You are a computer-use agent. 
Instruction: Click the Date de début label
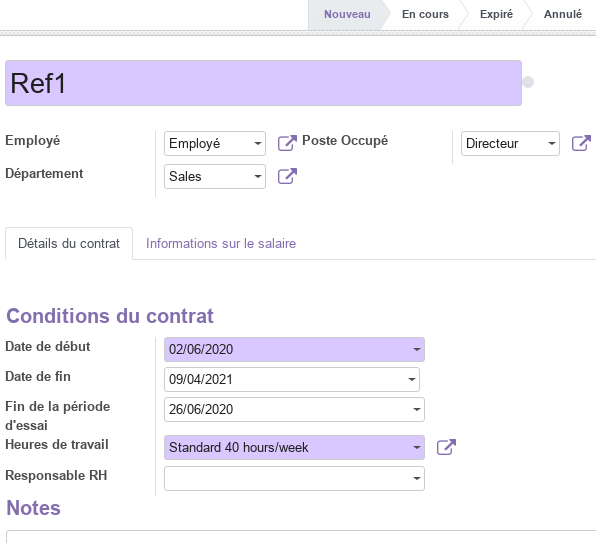coord(48,347)
